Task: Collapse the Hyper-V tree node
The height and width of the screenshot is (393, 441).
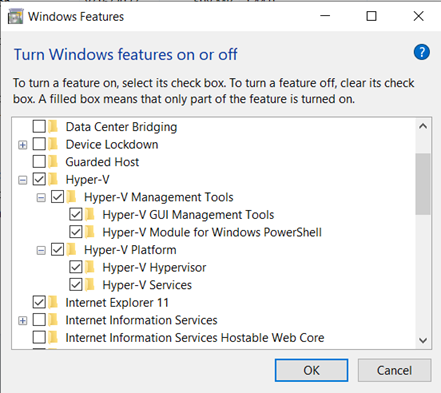Action: pyautogui.click(x=23, y=180)
